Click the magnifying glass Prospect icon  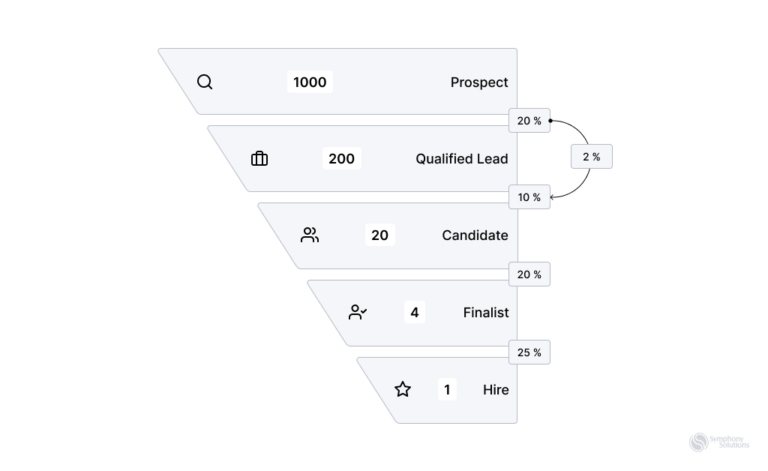click(205, 82)
